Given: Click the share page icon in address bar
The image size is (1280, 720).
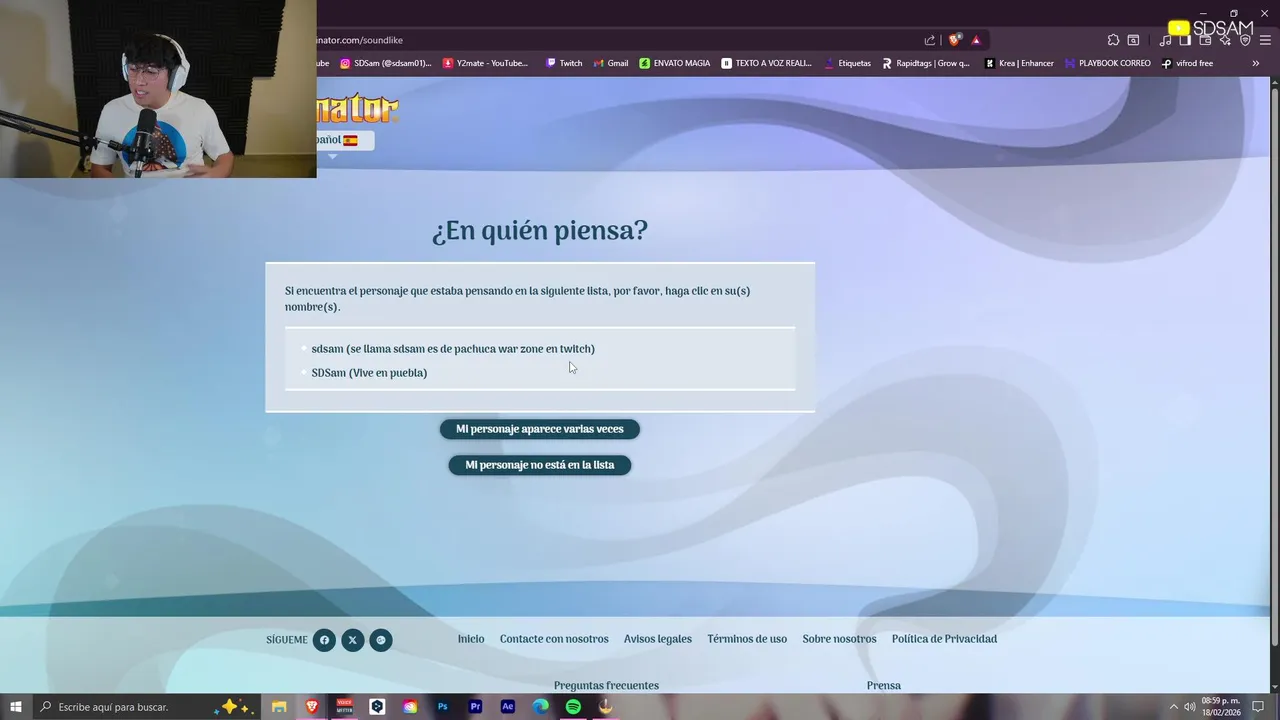Looking at the screenshot, I should point(930,40).
